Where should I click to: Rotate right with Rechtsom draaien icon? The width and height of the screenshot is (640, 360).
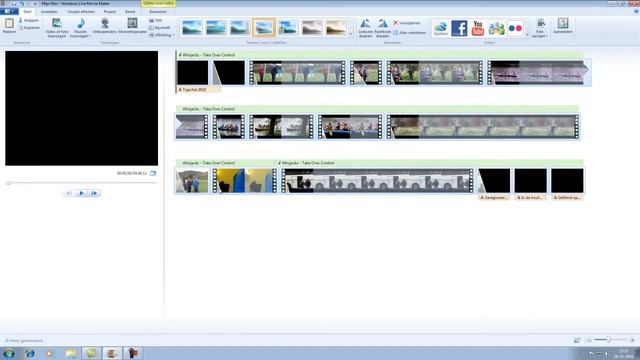click(382, 23)
